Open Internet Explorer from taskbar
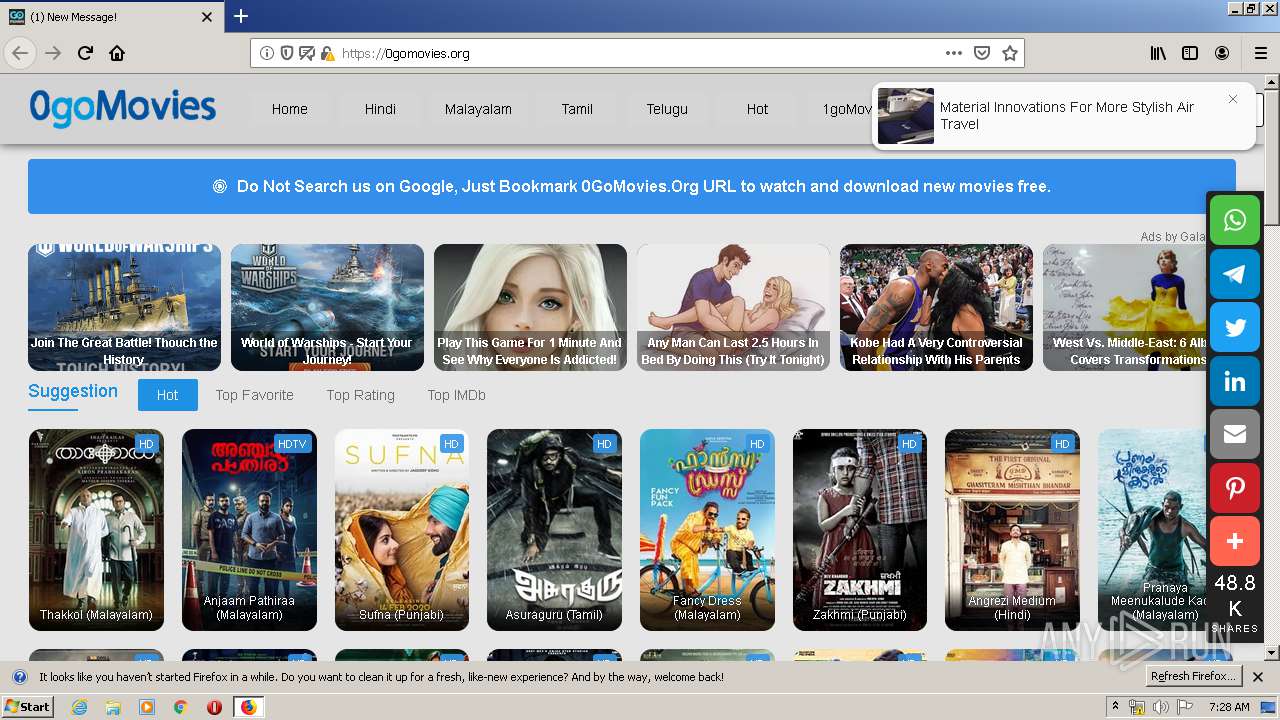This screenshot has height=720, width=1280. pos(79,707)
